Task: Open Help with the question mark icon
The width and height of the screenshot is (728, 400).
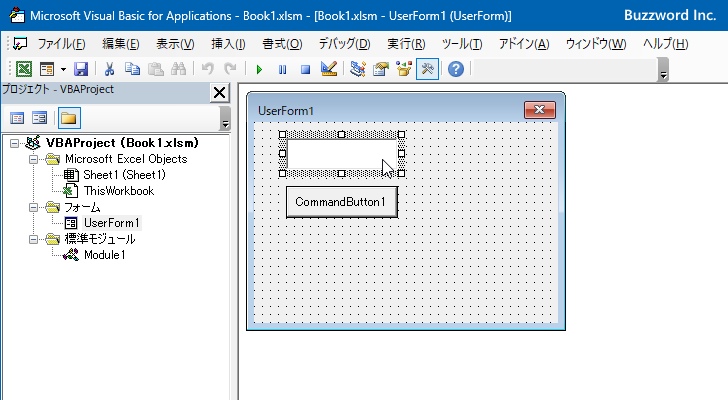Action: [456, 69]
